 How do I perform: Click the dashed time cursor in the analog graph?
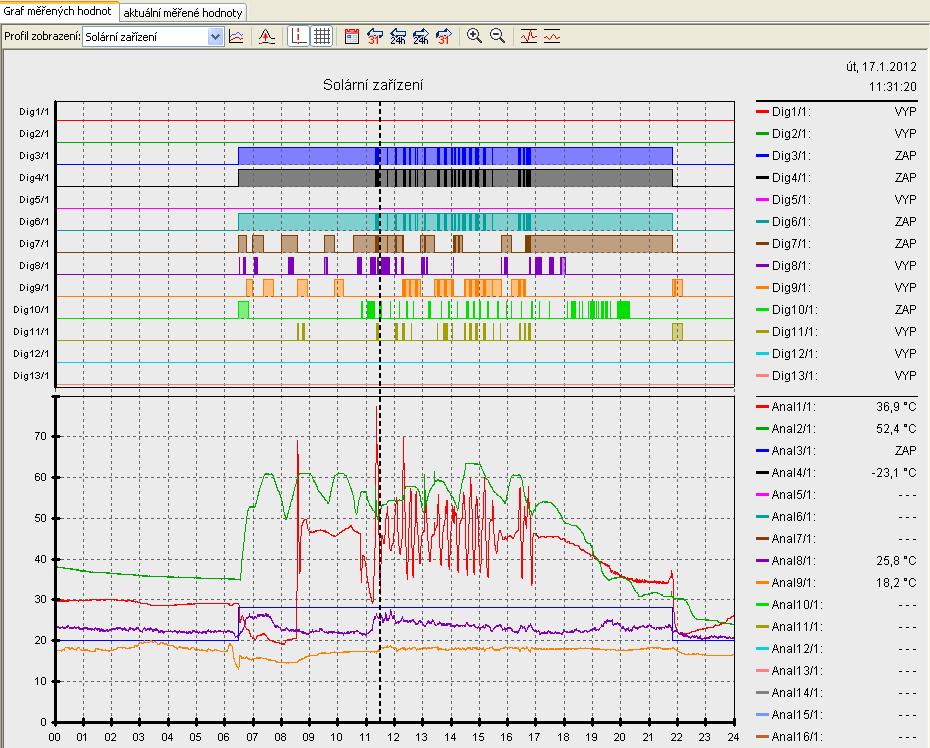(x=380, y=559)
